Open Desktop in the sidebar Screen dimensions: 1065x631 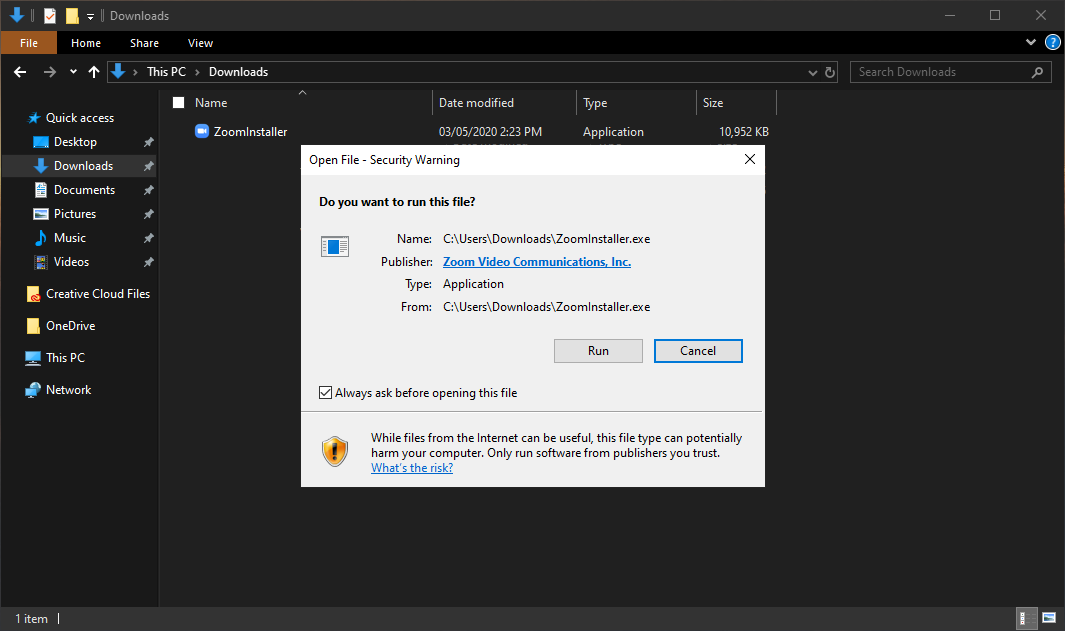(75, 142)
